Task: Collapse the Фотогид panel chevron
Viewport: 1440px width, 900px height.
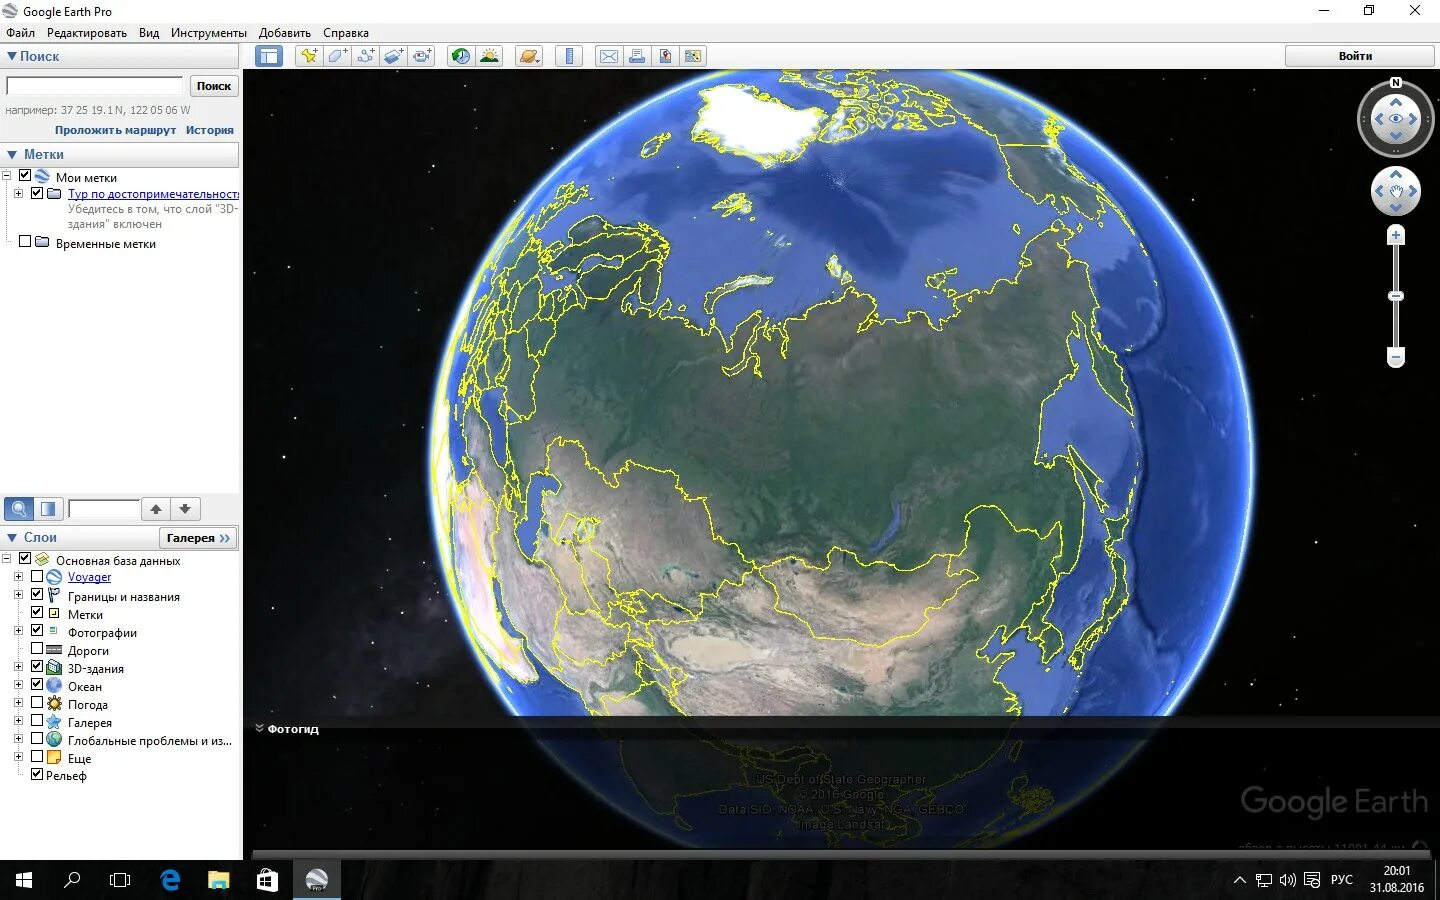Action: click(x=259, y=728)
